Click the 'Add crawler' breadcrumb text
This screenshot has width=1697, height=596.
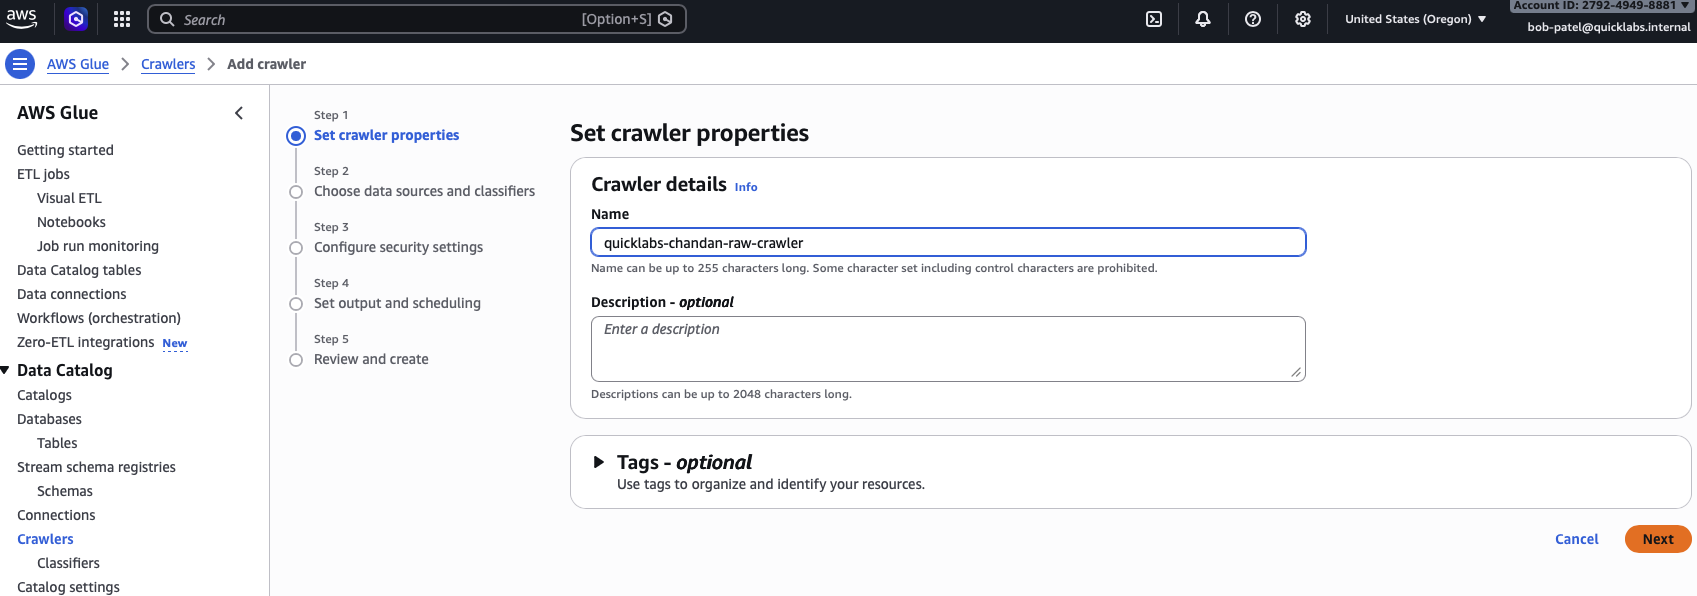coord(266,64)
